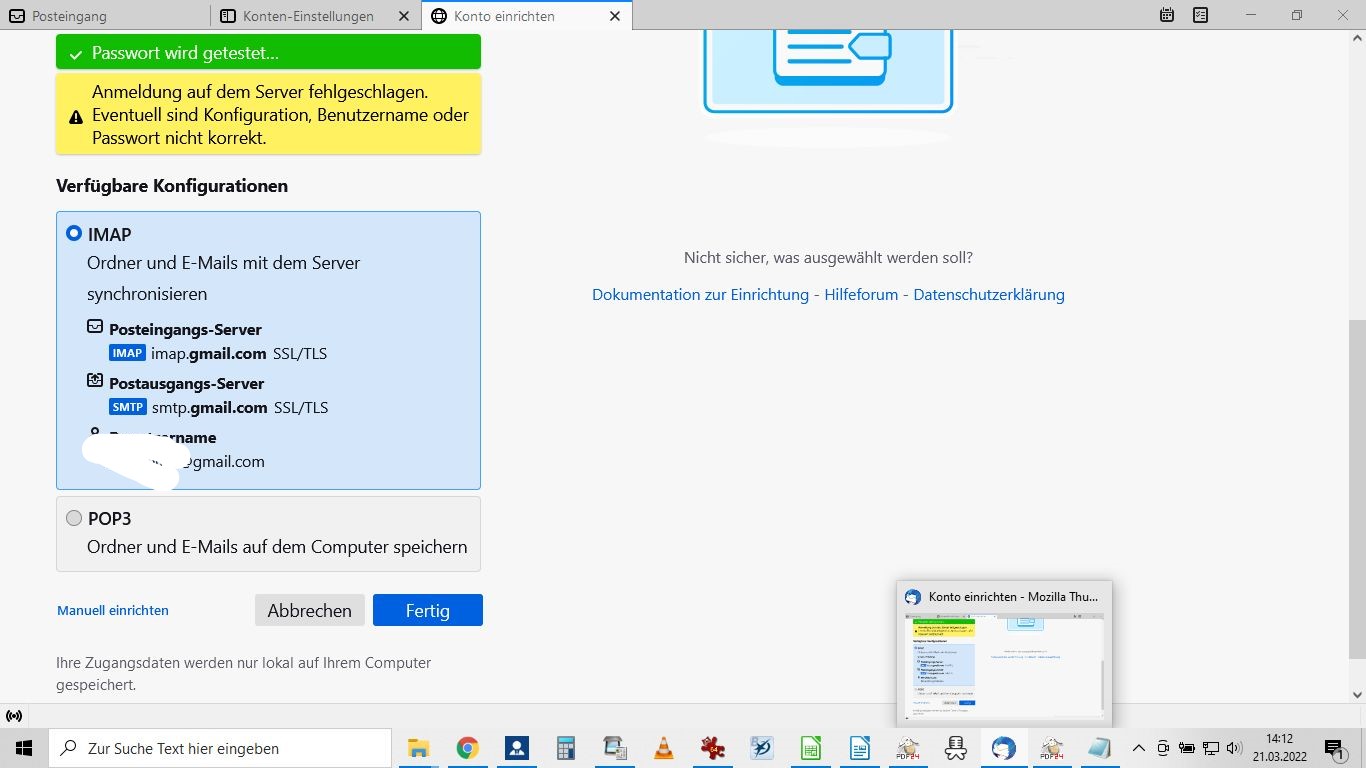
Task: Click the Windows search box
Action: click(220, 748)
